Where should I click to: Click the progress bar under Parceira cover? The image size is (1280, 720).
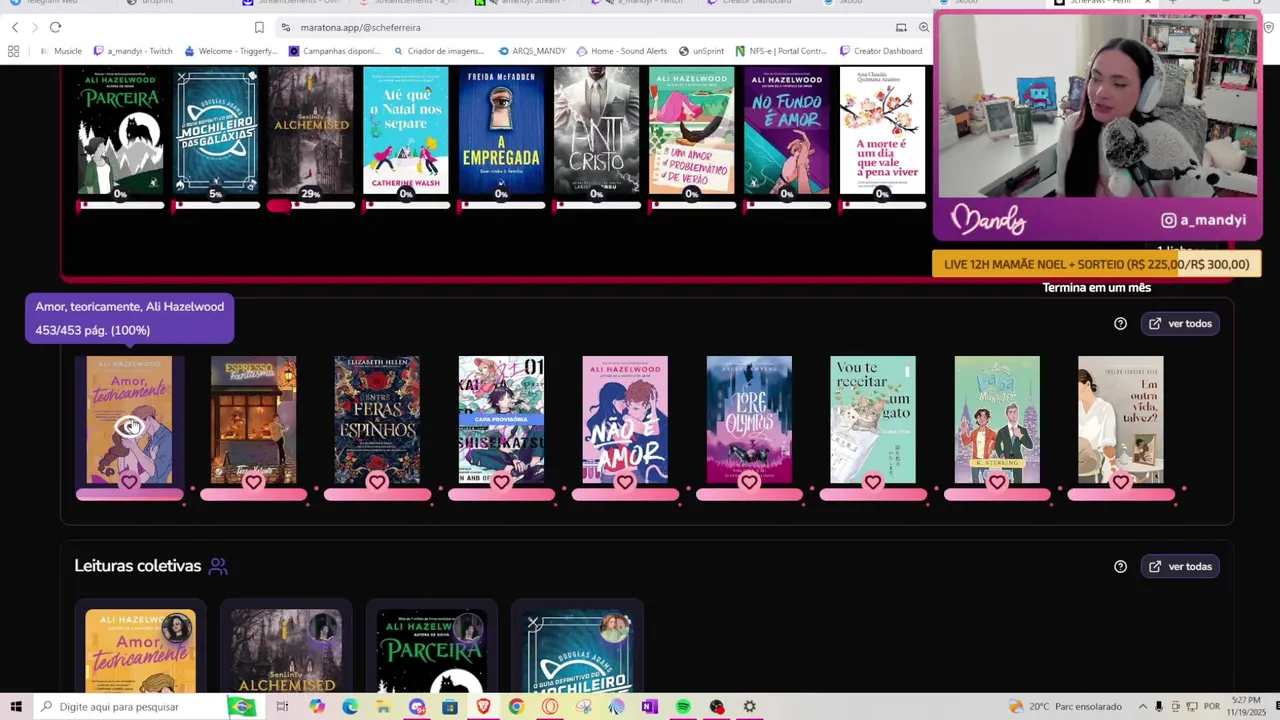pyautogui.click(x=120, y=205)
